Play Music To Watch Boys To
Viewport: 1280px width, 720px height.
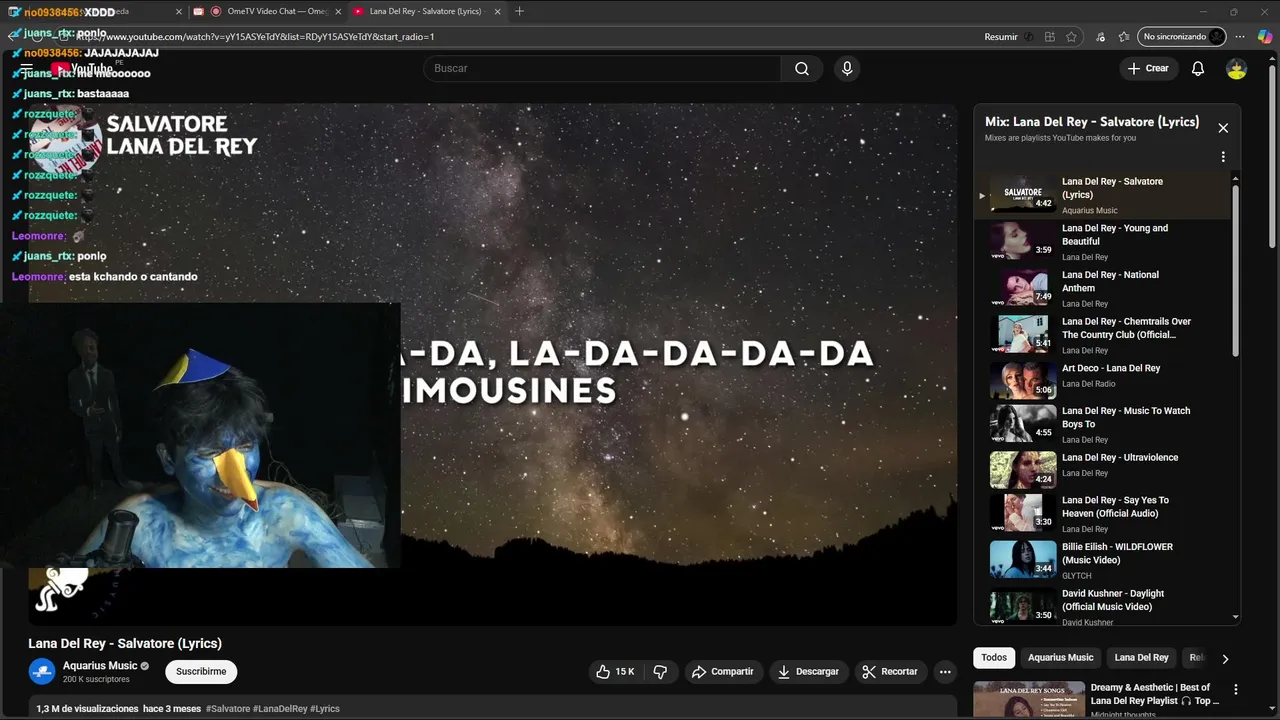[x=1103, y=424]
